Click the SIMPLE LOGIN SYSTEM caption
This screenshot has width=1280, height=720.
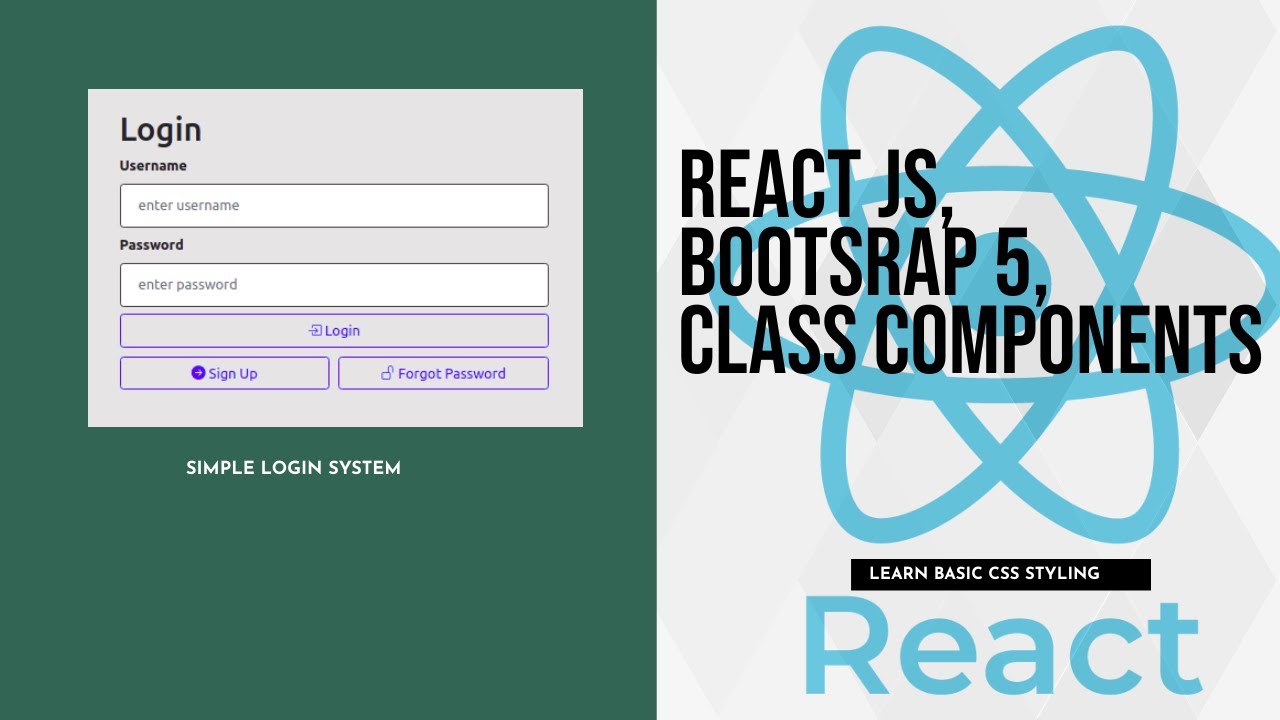click(293, 468)
